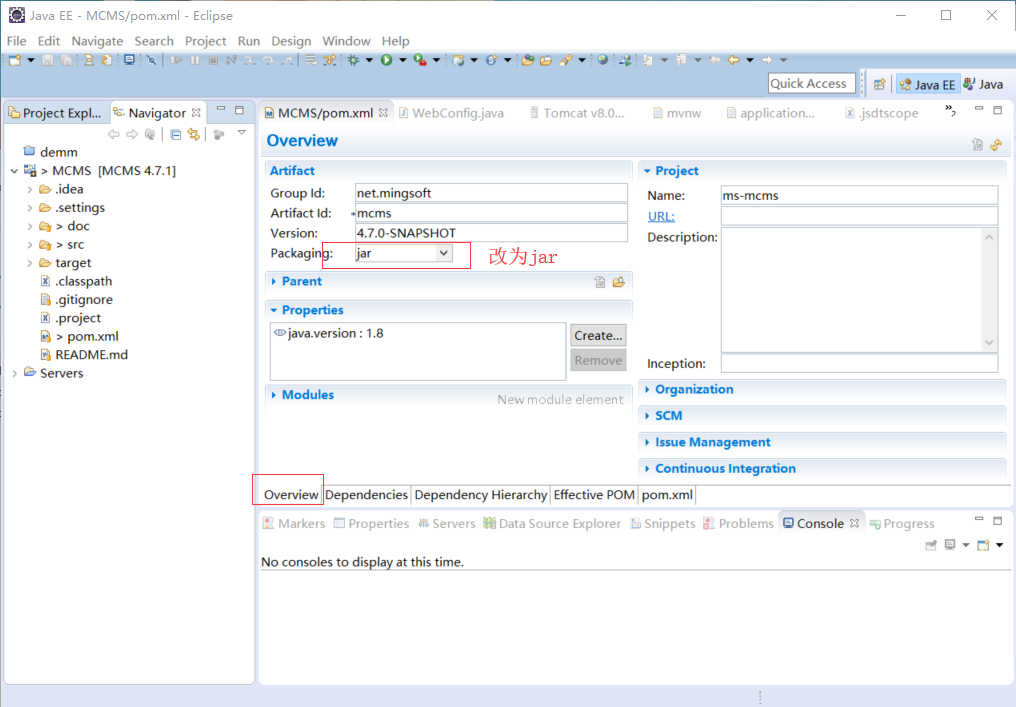Switch to the Dependency Hierarchy tab
1016x707 pixels.
coord(481,495)
